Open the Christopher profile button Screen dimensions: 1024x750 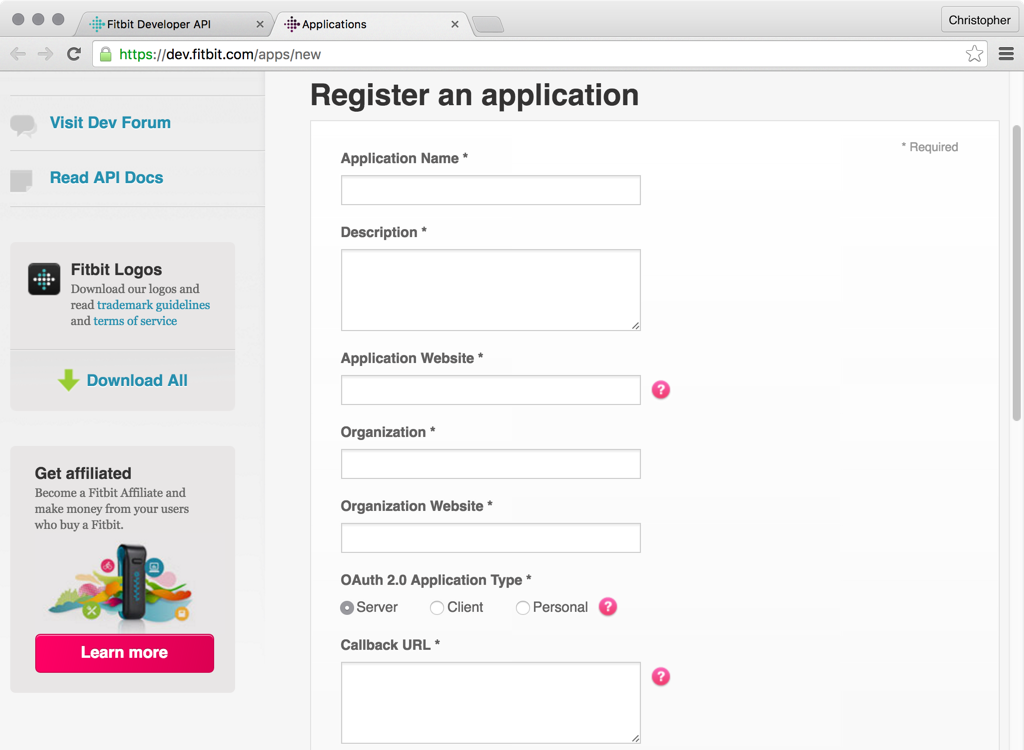[x=979, y=20]
